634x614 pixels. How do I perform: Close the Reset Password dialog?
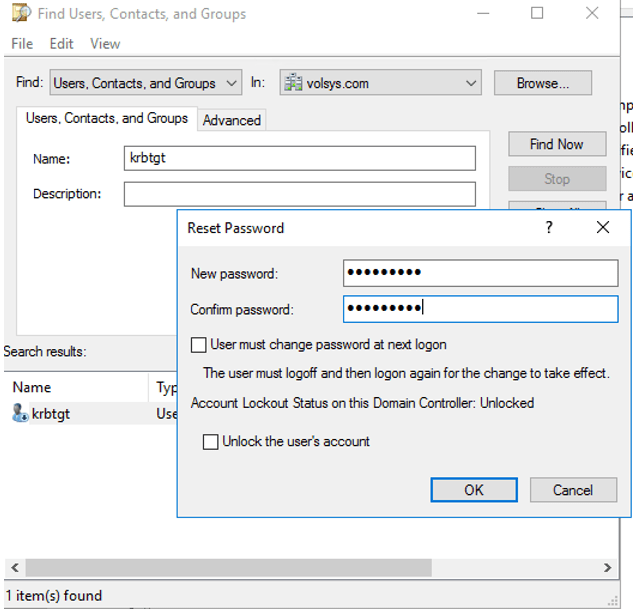602,228
